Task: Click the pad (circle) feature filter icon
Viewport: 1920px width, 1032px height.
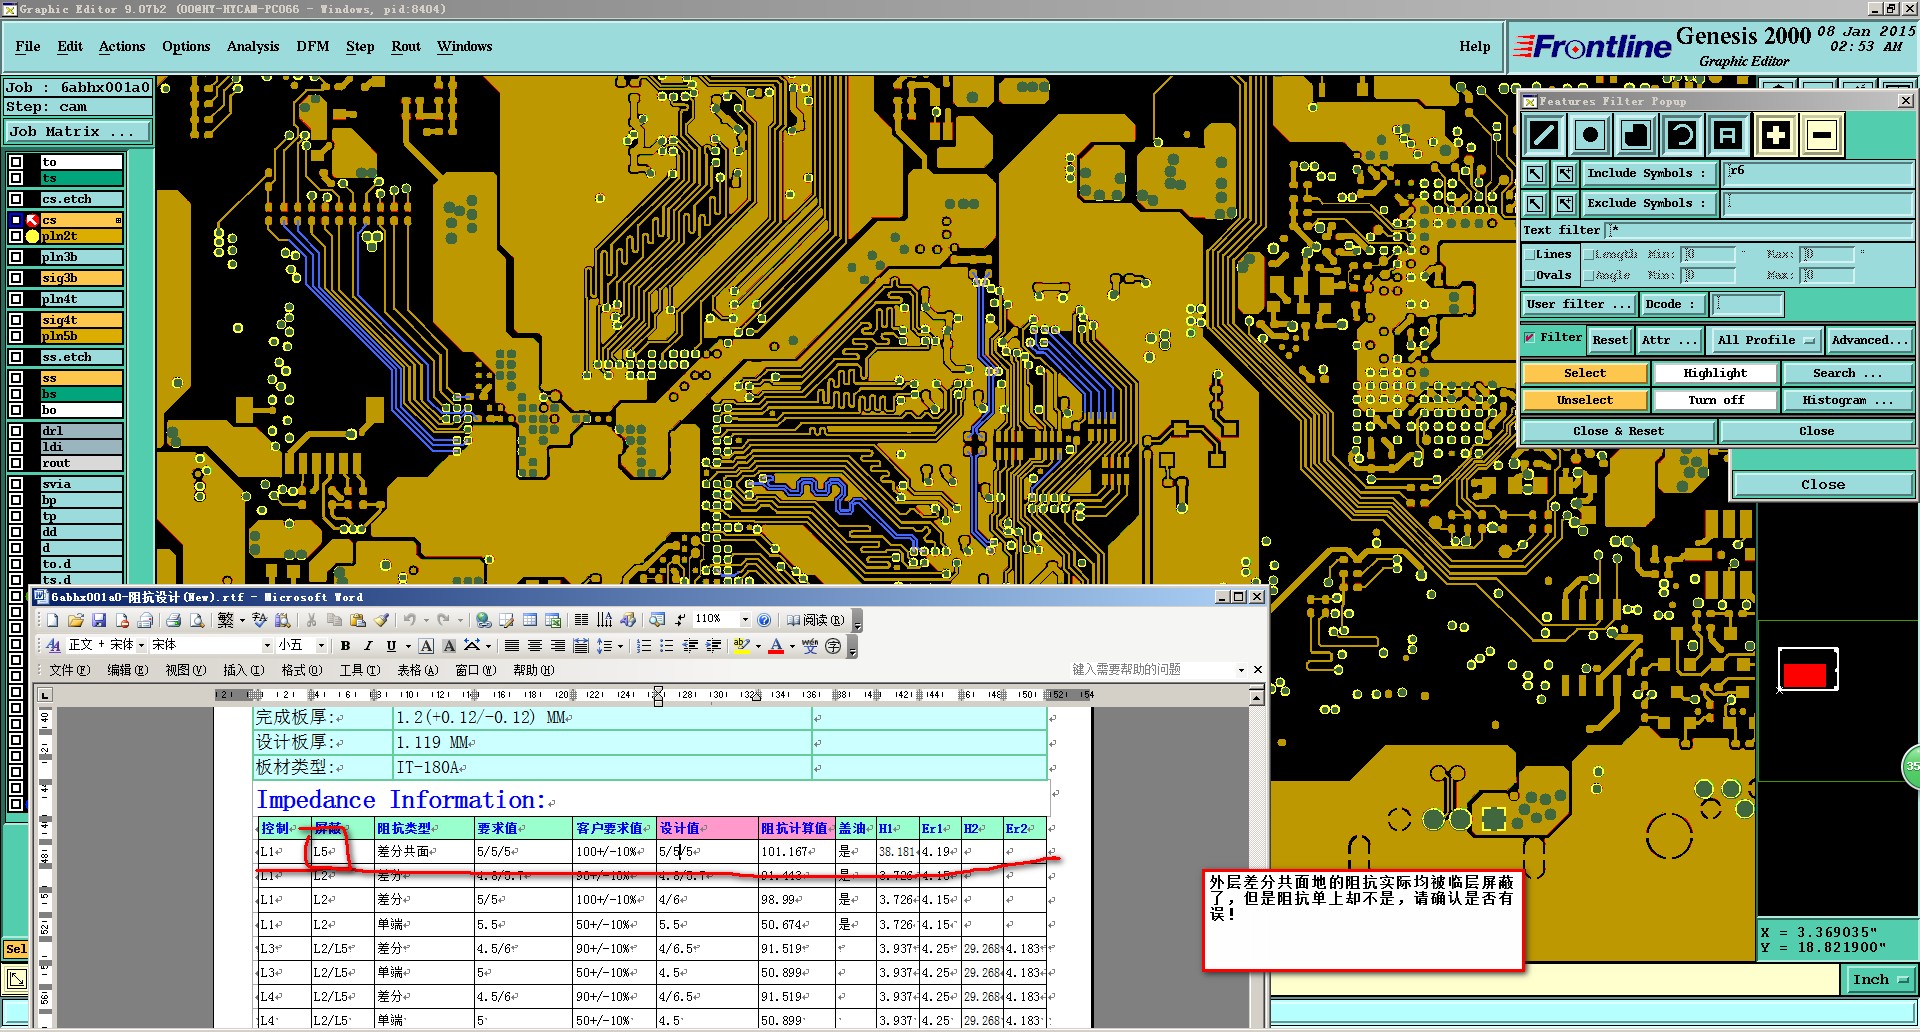Action: pos(1590,135)
